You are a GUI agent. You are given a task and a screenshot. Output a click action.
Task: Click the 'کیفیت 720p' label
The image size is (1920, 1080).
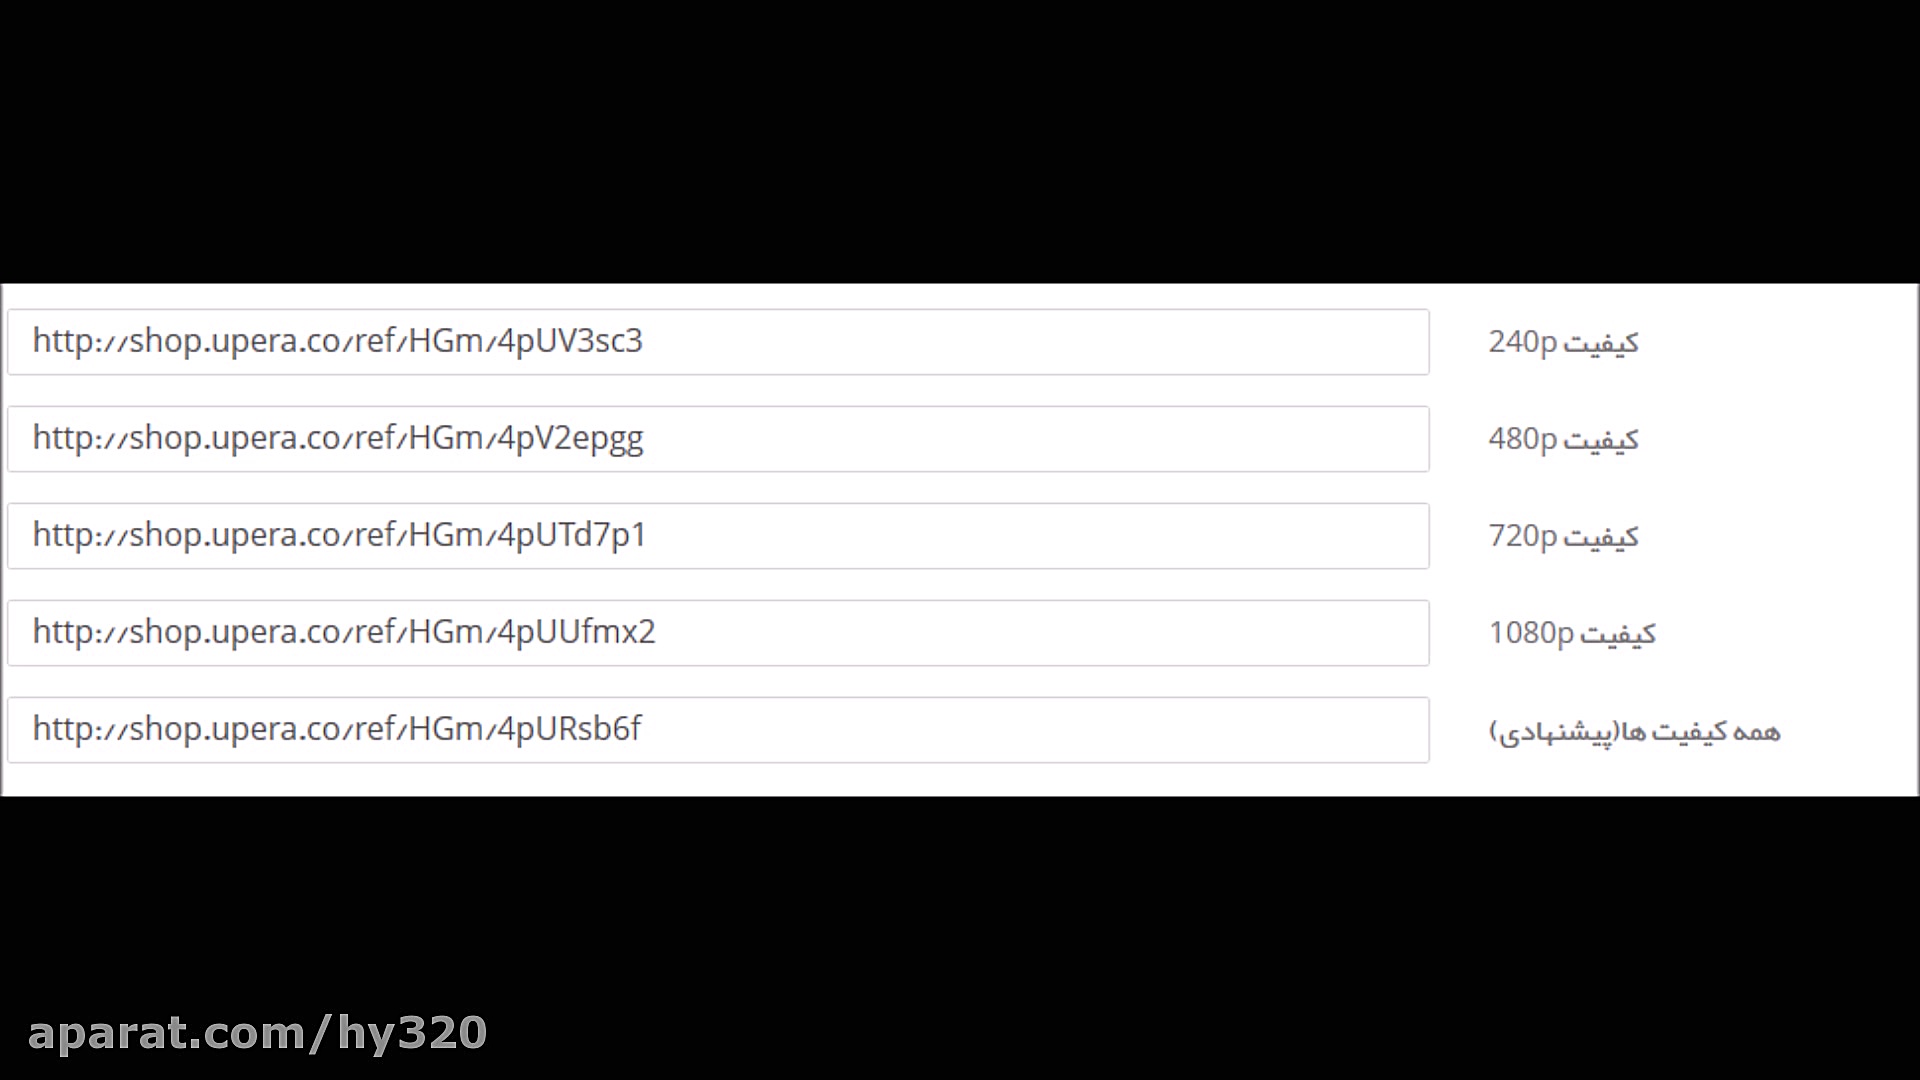point(1563,536)
